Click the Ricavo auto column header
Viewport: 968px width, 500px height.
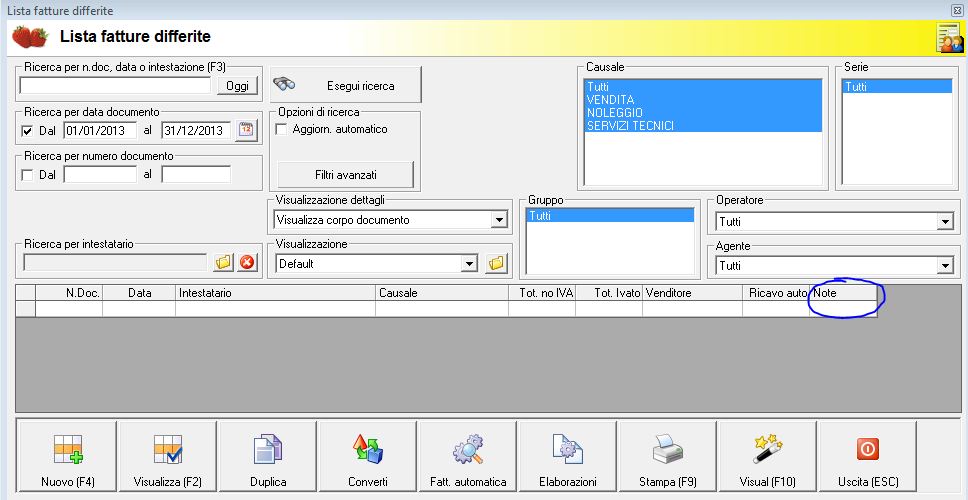click(776, 293)
